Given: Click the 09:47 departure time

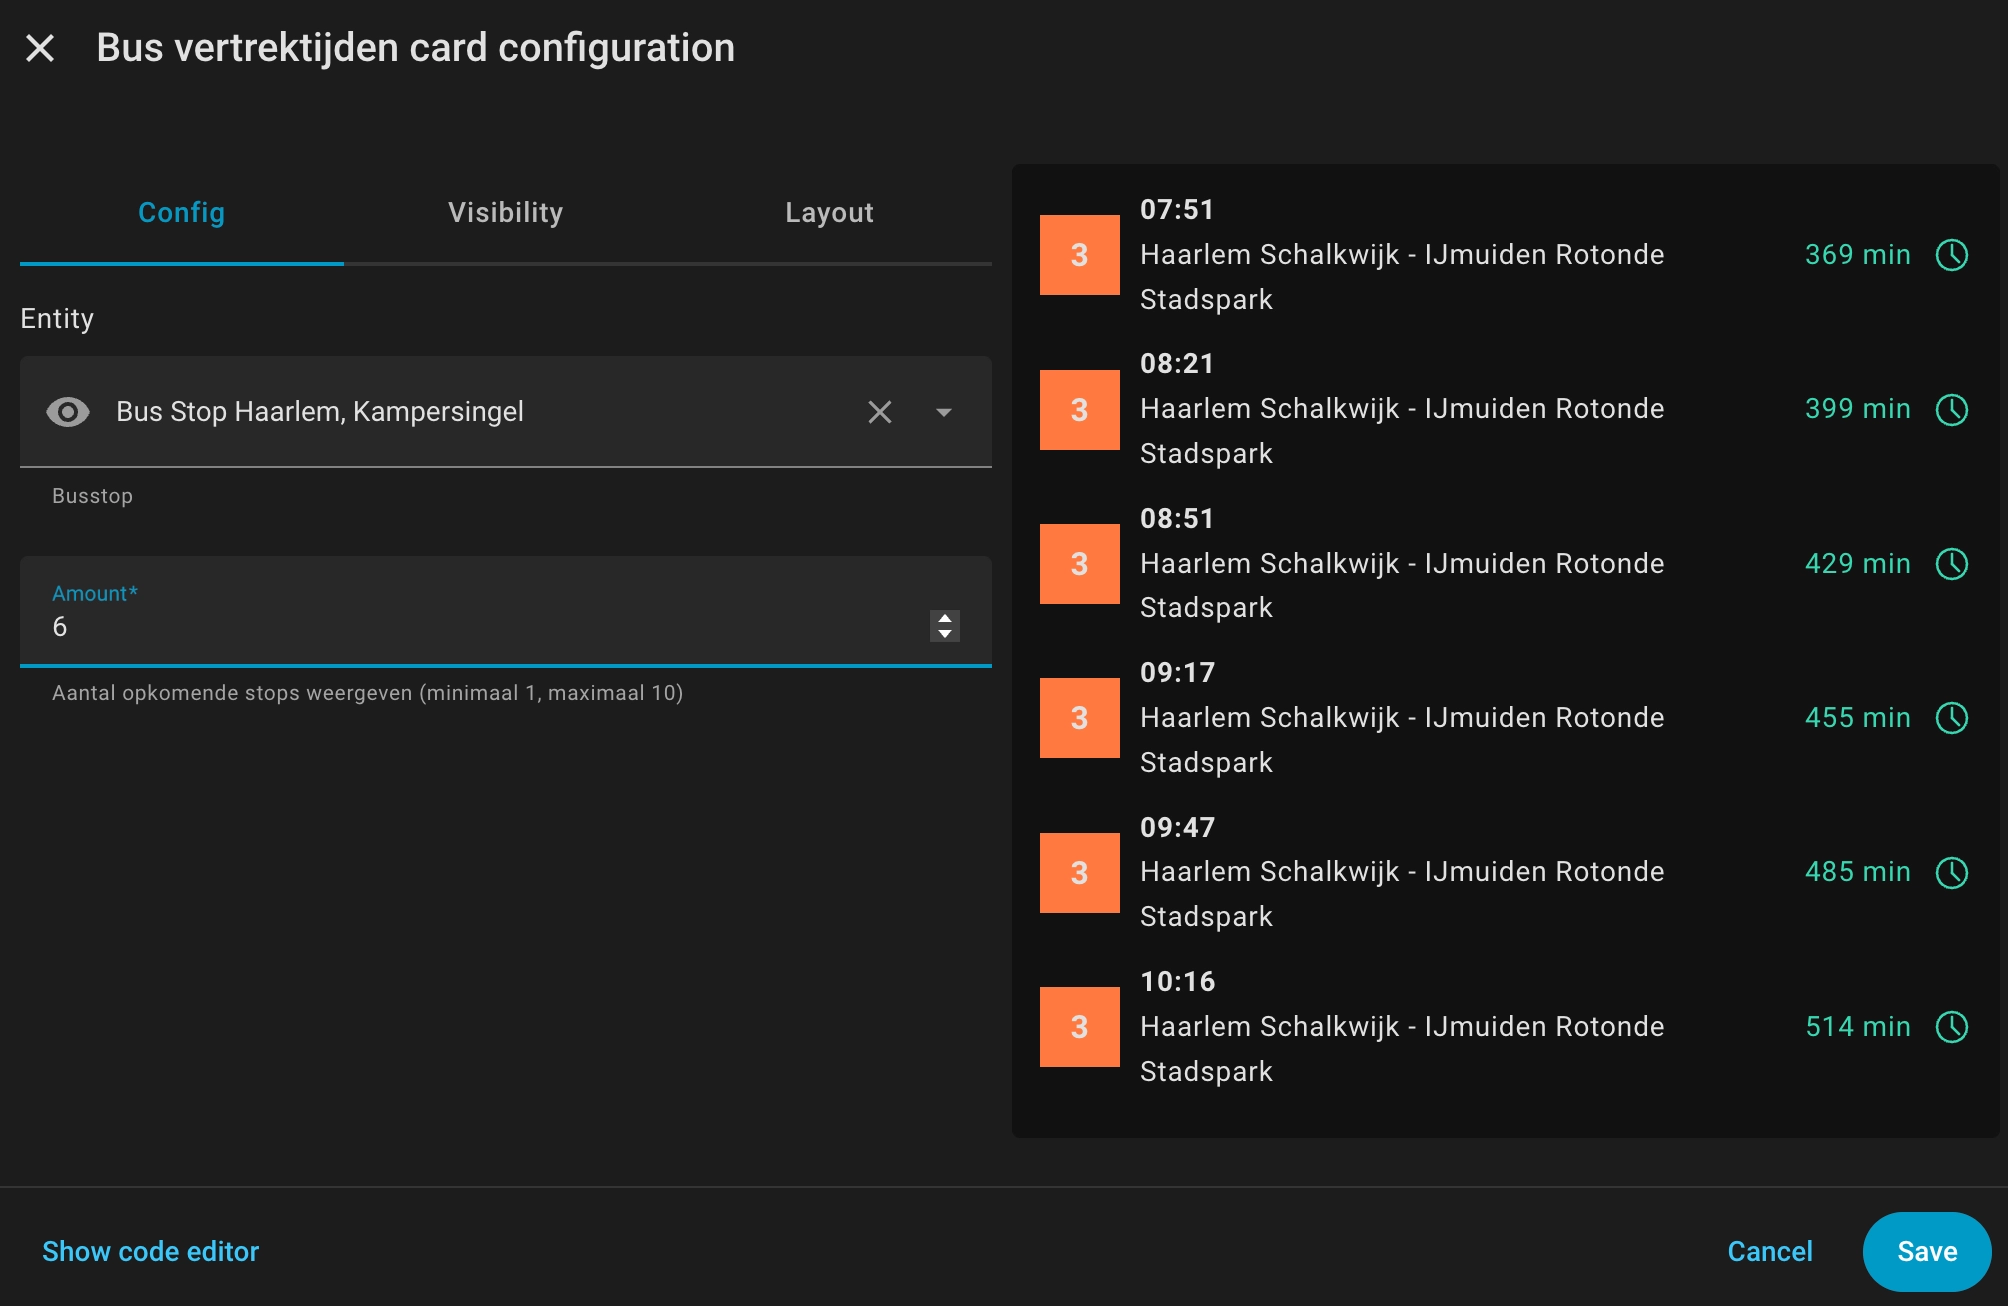Looking at the screenshot, I should [1177, 828].
